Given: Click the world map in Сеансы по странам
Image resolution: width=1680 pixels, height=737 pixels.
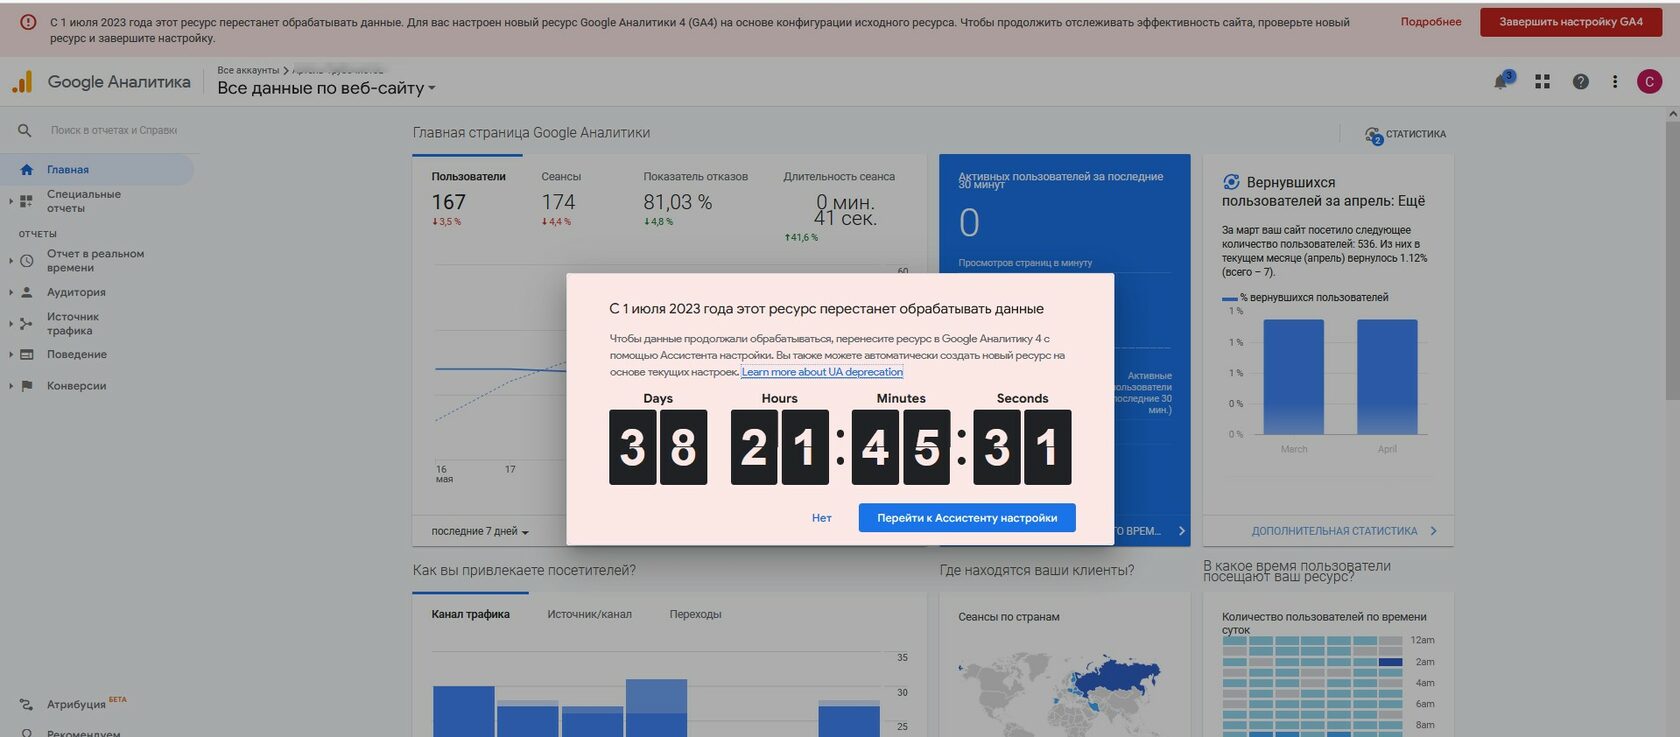Looking at the screenshot, I should coord(1058,693).
